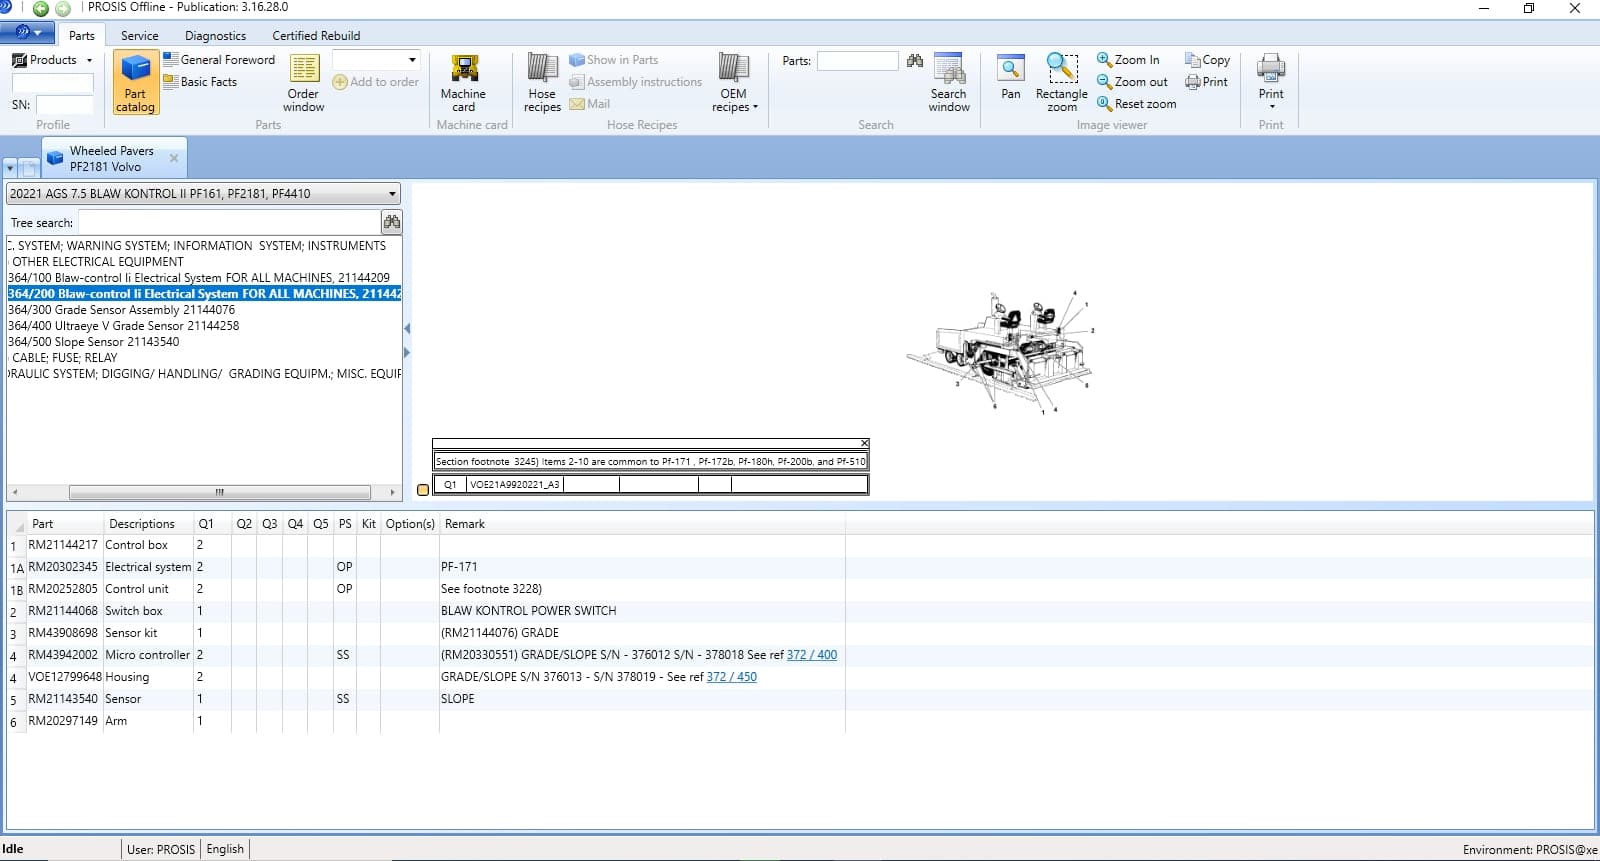The image size is (1600, 861).
Task: Switch to the Diagnostics ribbon tab
Action: click(215, 35)
